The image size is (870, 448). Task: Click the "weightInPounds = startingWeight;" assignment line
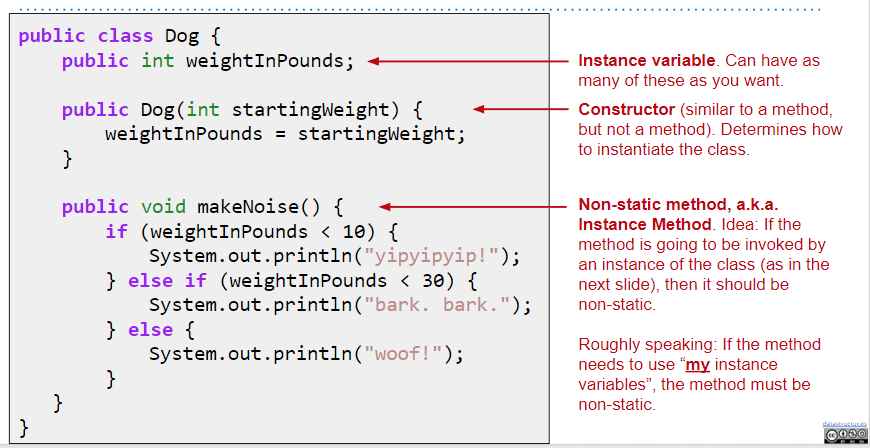285,134
